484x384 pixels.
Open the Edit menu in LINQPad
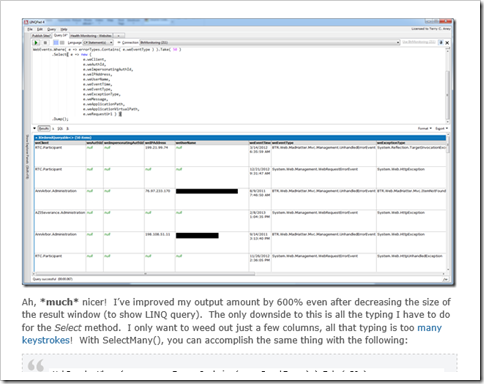point(40,29)
